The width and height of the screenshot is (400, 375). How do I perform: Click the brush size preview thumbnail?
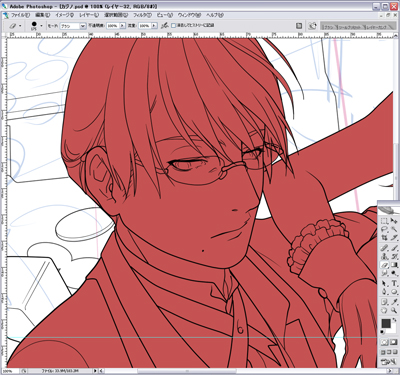[x=34, y=25]
